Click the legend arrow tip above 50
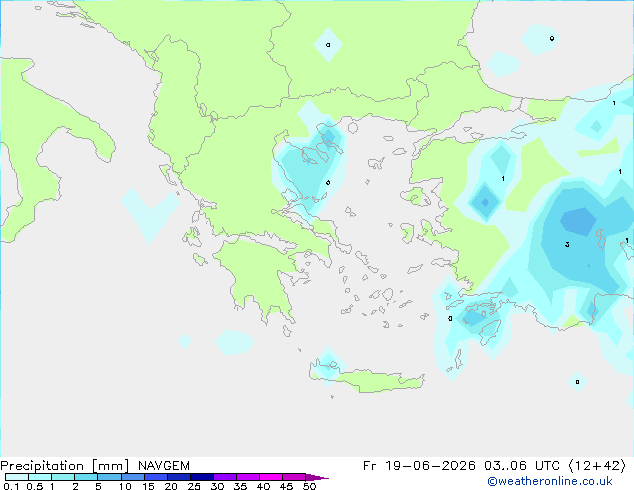Viewport: 634px width, 490px height. coord(317,477)
